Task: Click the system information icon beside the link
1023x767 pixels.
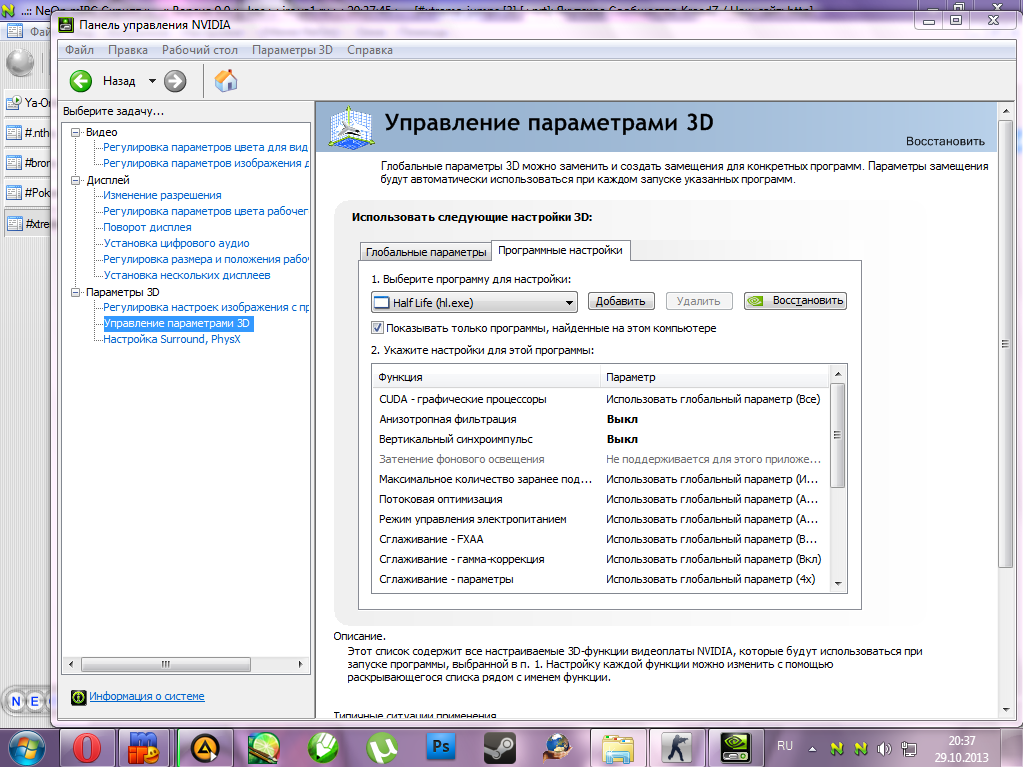Action: tap(78, 697)
